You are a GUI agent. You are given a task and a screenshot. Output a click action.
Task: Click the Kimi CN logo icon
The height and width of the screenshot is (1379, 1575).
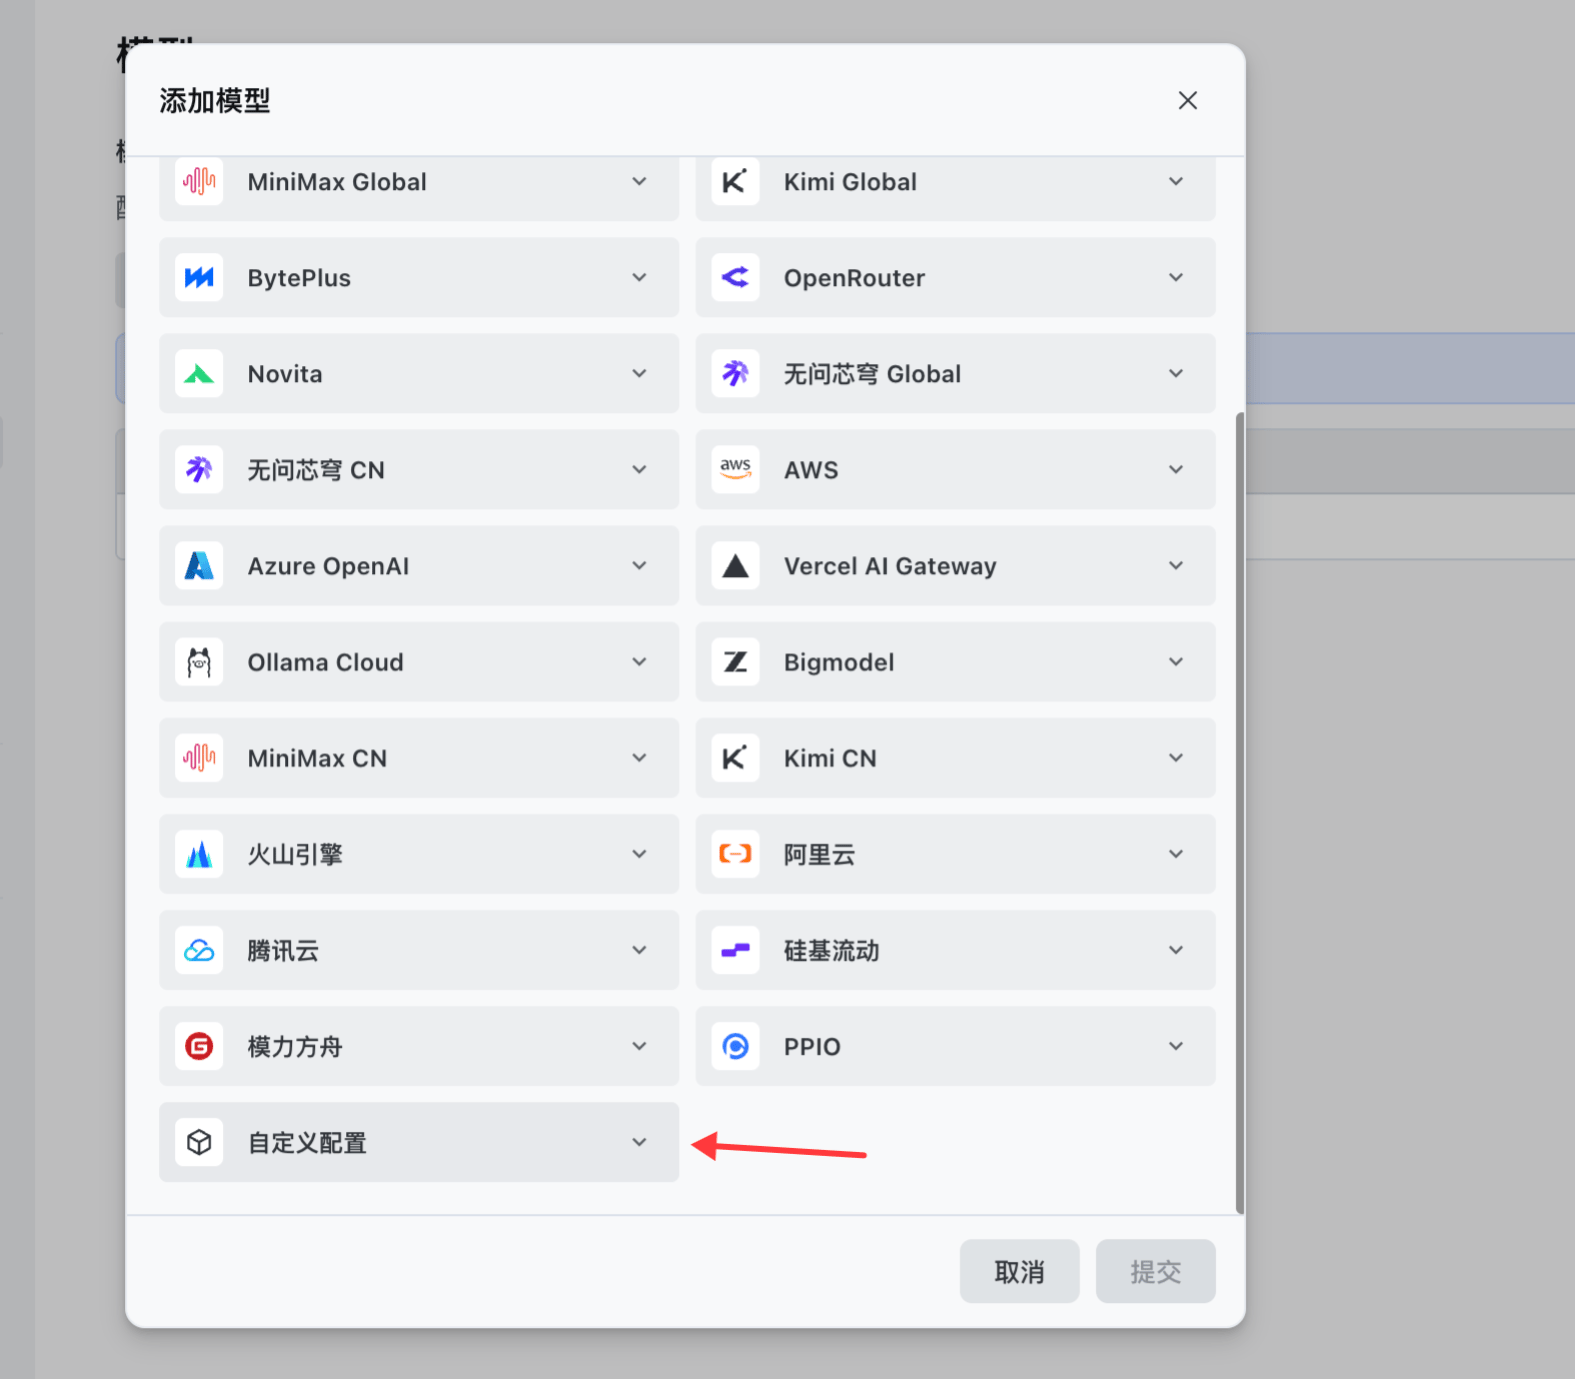[x=735, y=758]
